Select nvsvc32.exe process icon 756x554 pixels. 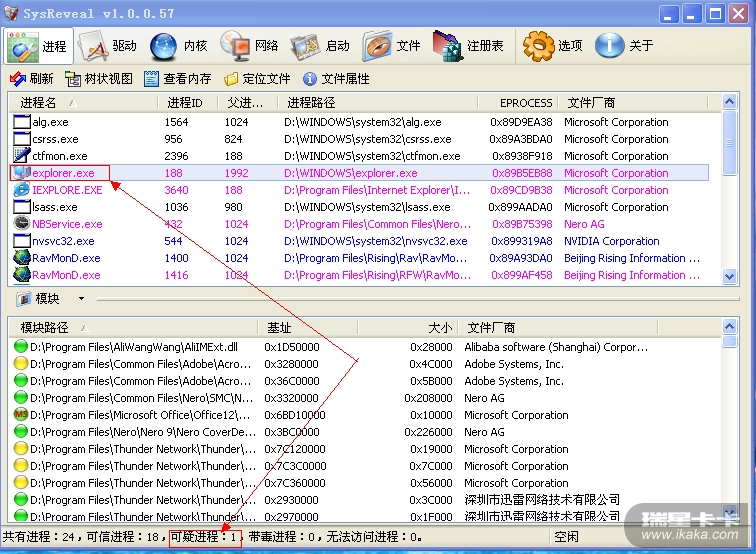pos(22,241)
